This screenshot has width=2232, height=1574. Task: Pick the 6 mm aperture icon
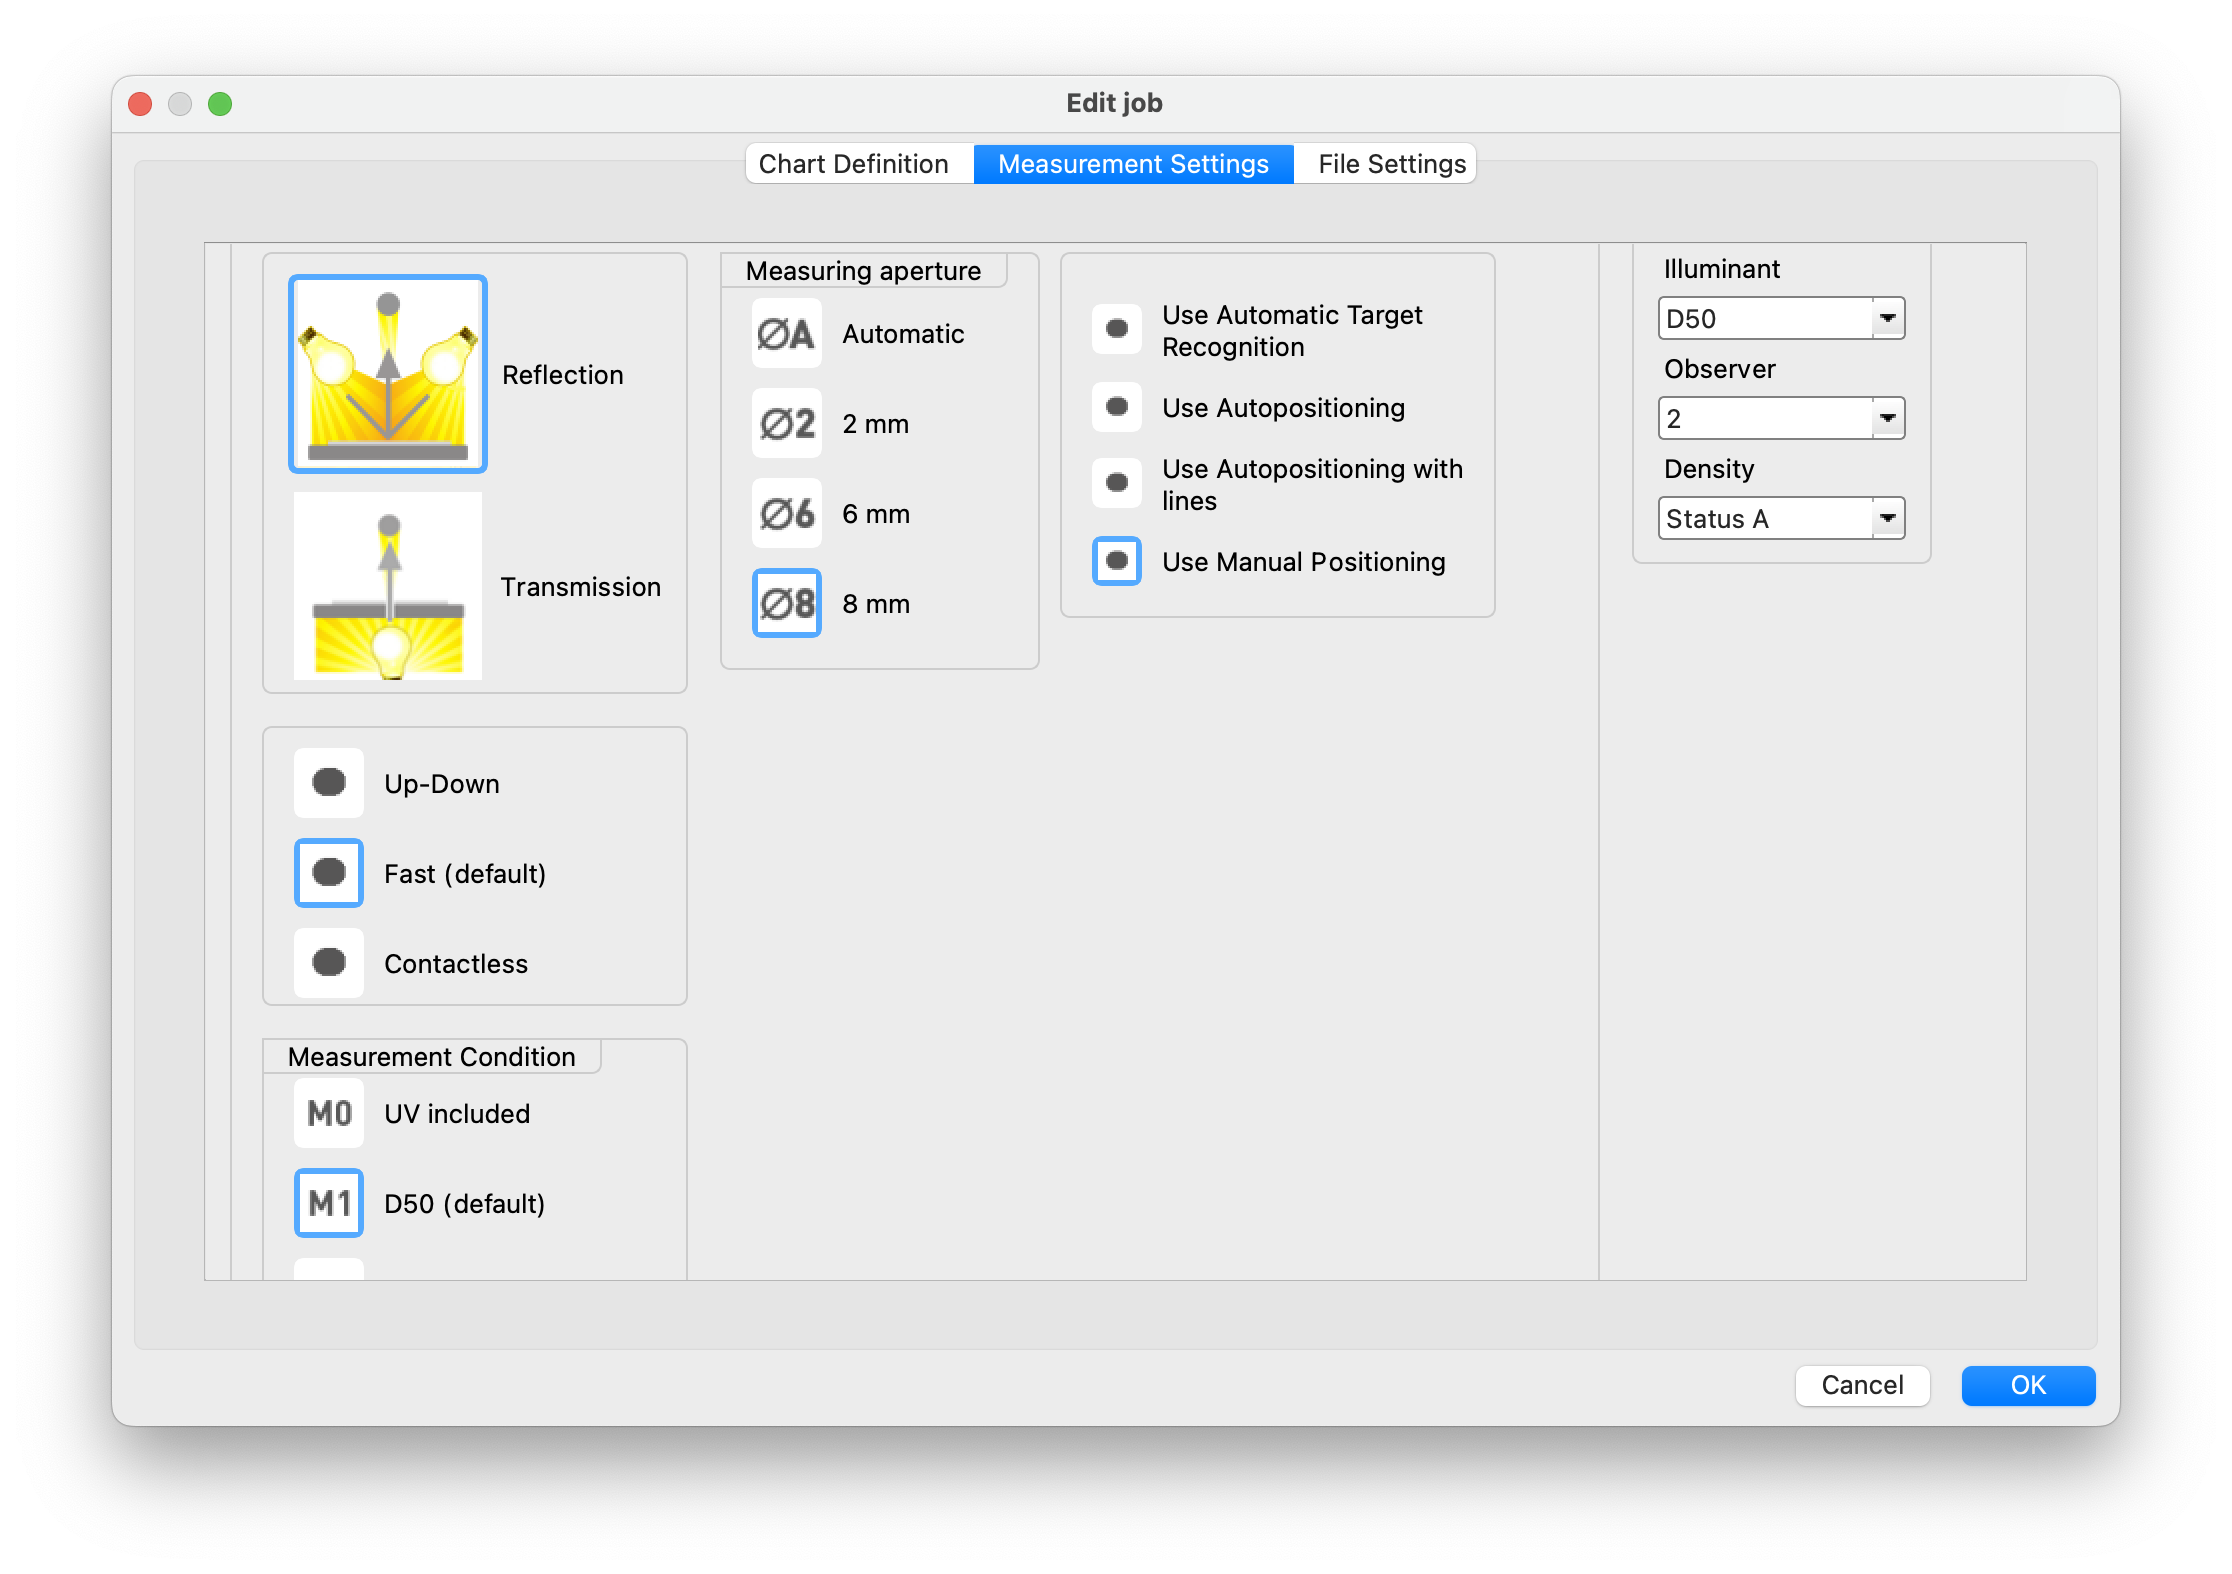[x=786, y=514]
